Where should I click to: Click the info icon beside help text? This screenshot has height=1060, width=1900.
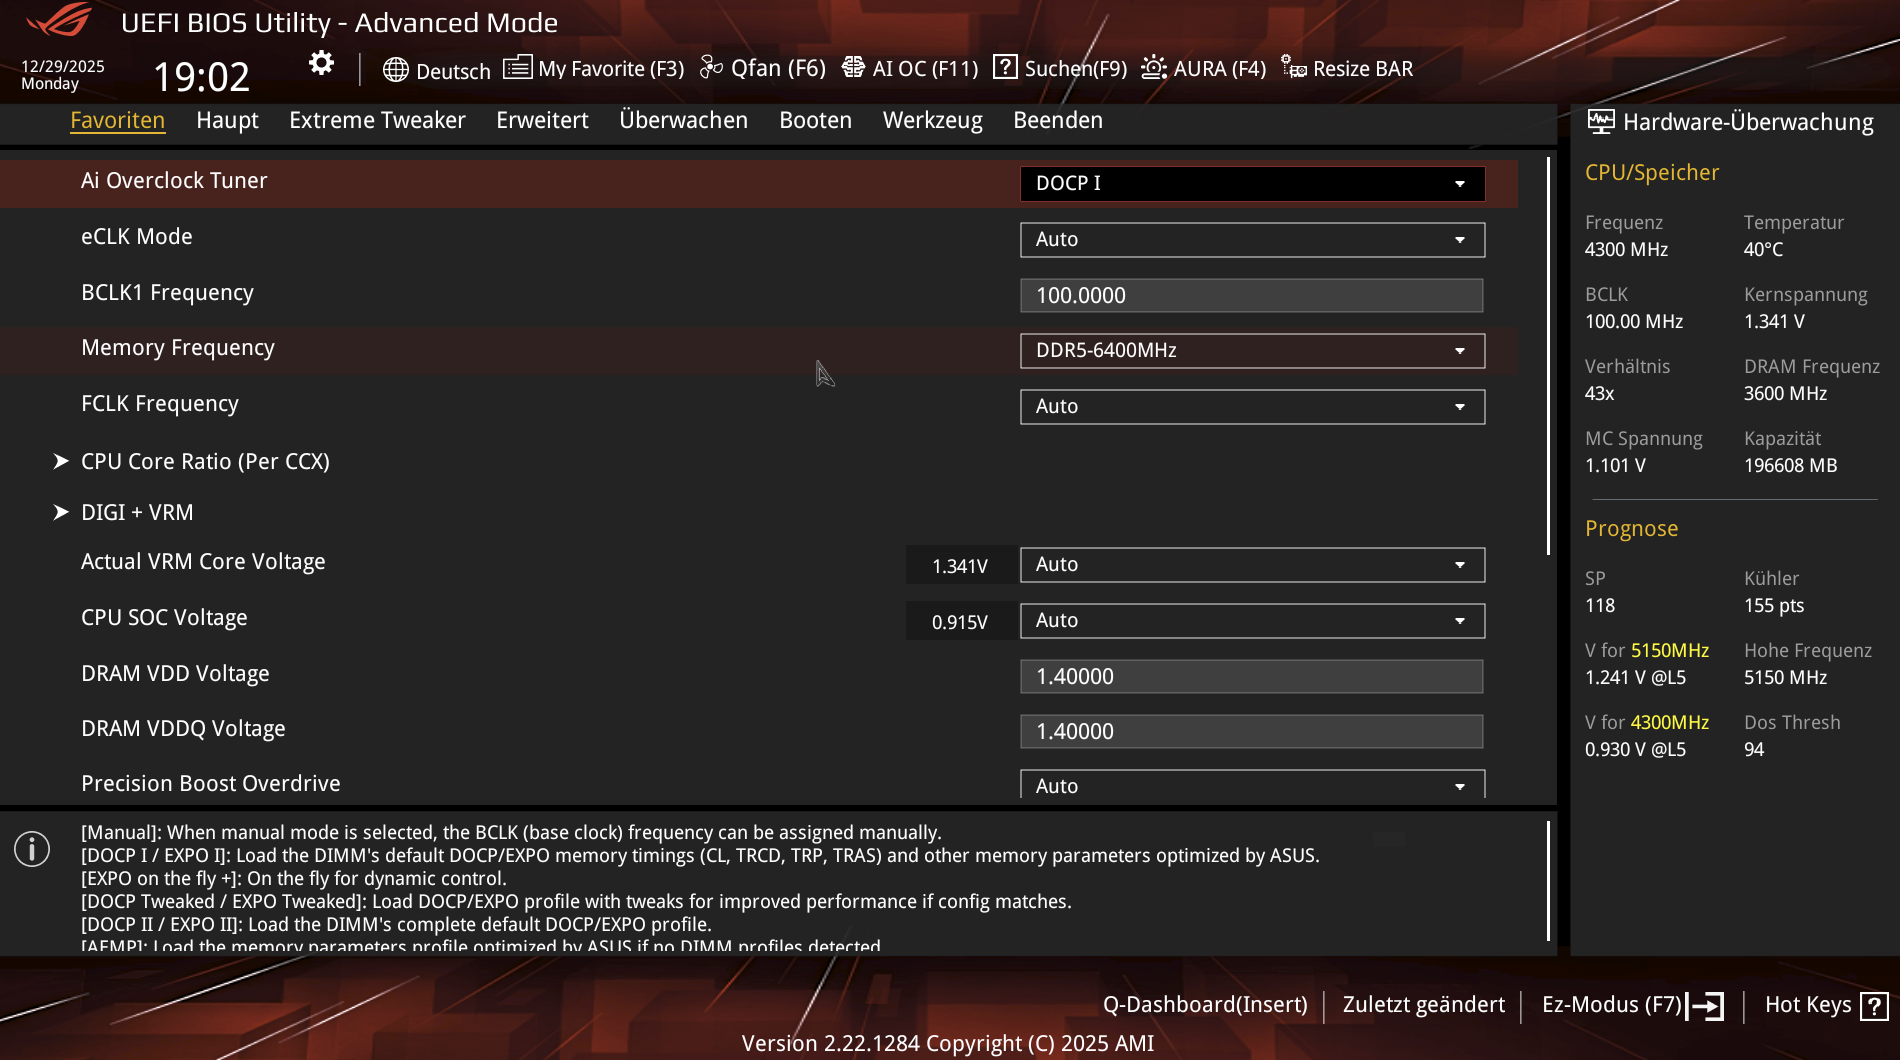click(32, 849)
